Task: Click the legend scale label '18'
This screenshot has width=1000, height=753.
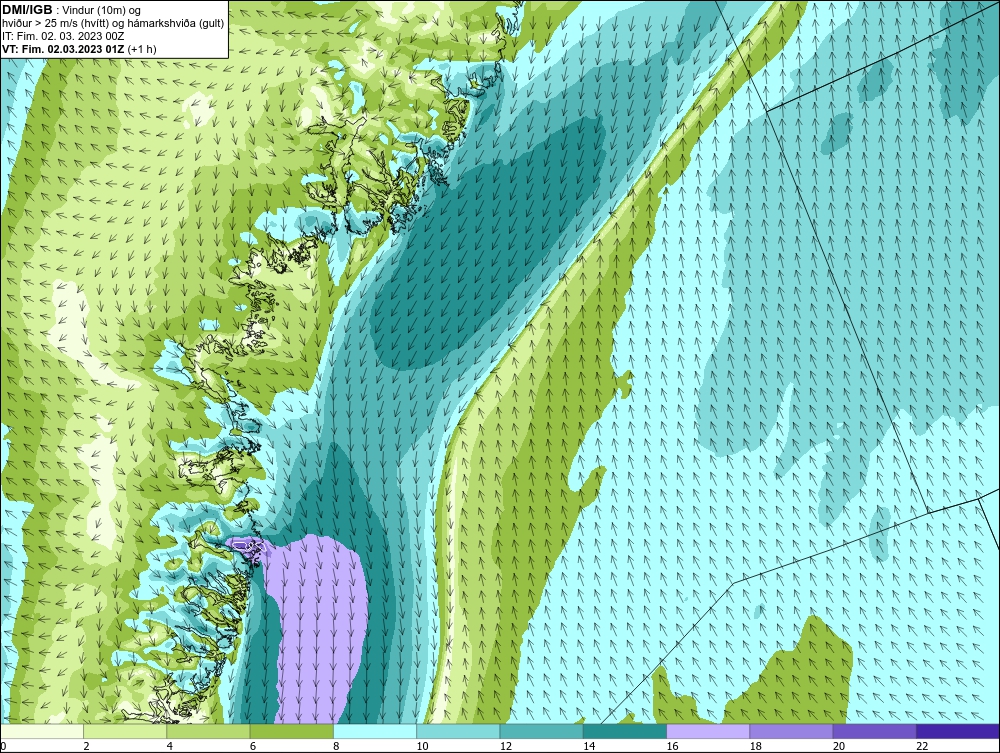Action: click(x=756, y=747)
